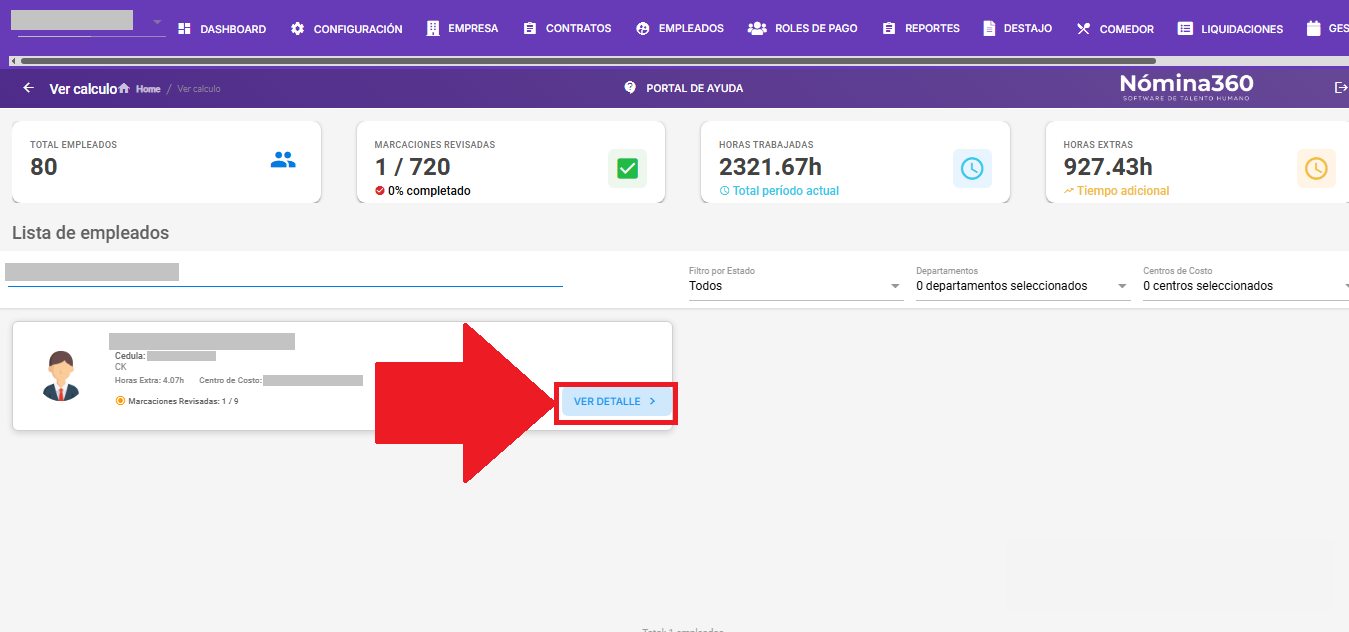Click the Home breadcrumb link
Screen dimensions: 1349x632
tap(148, 89)
